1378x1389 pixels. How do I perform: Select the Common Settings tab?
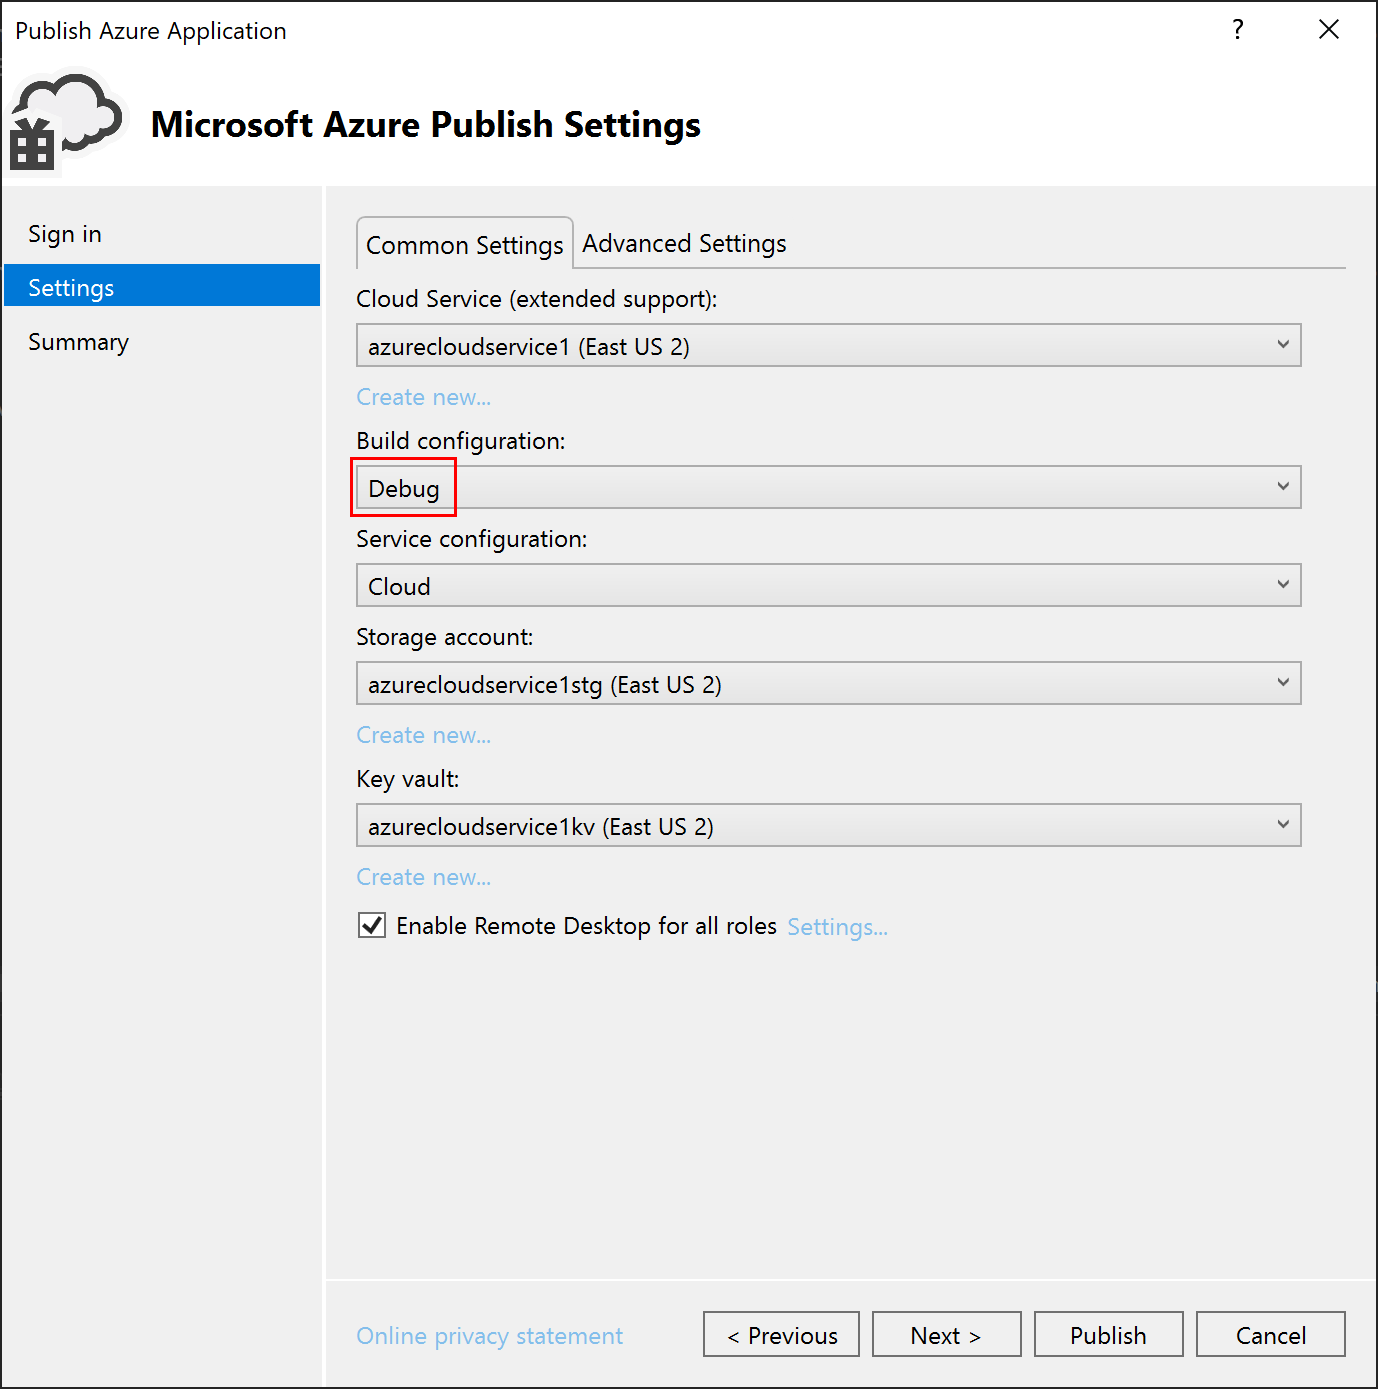click(464, 244)
